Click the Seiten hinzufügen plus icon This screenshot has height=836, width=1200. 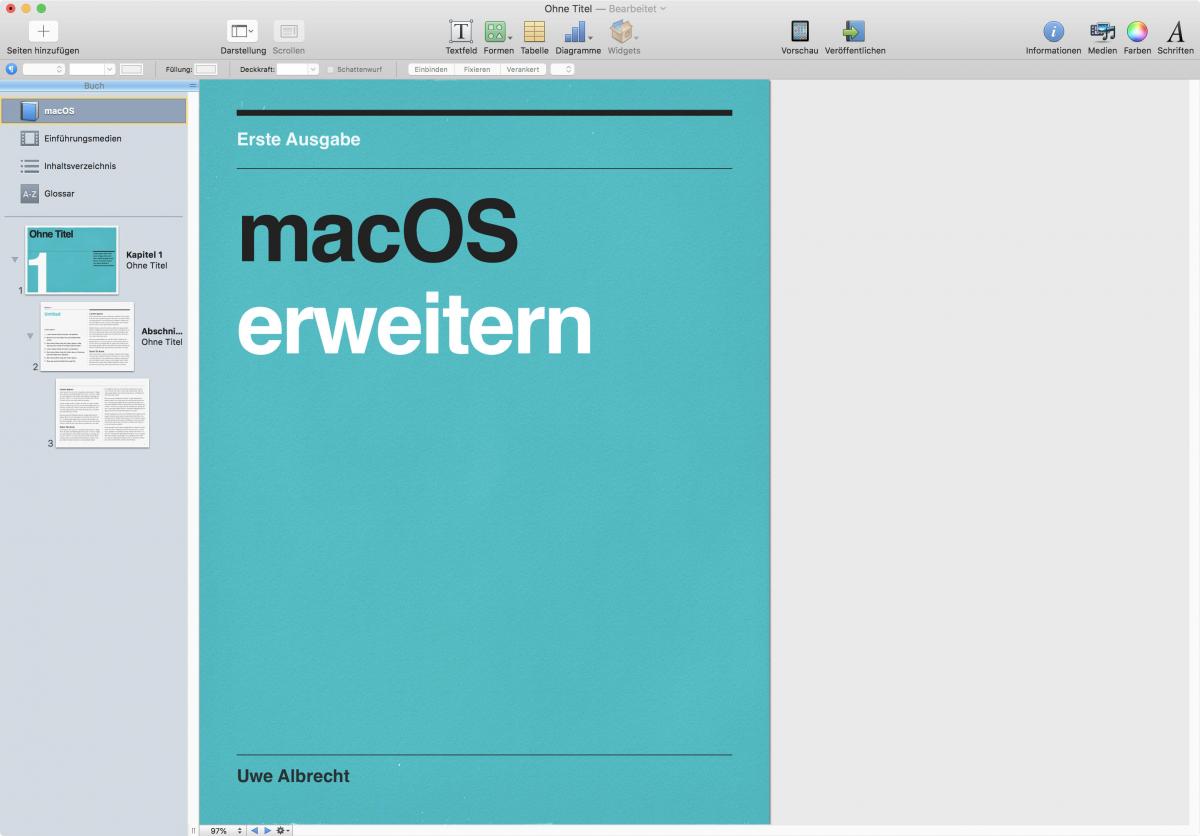[x=43, y=31]
